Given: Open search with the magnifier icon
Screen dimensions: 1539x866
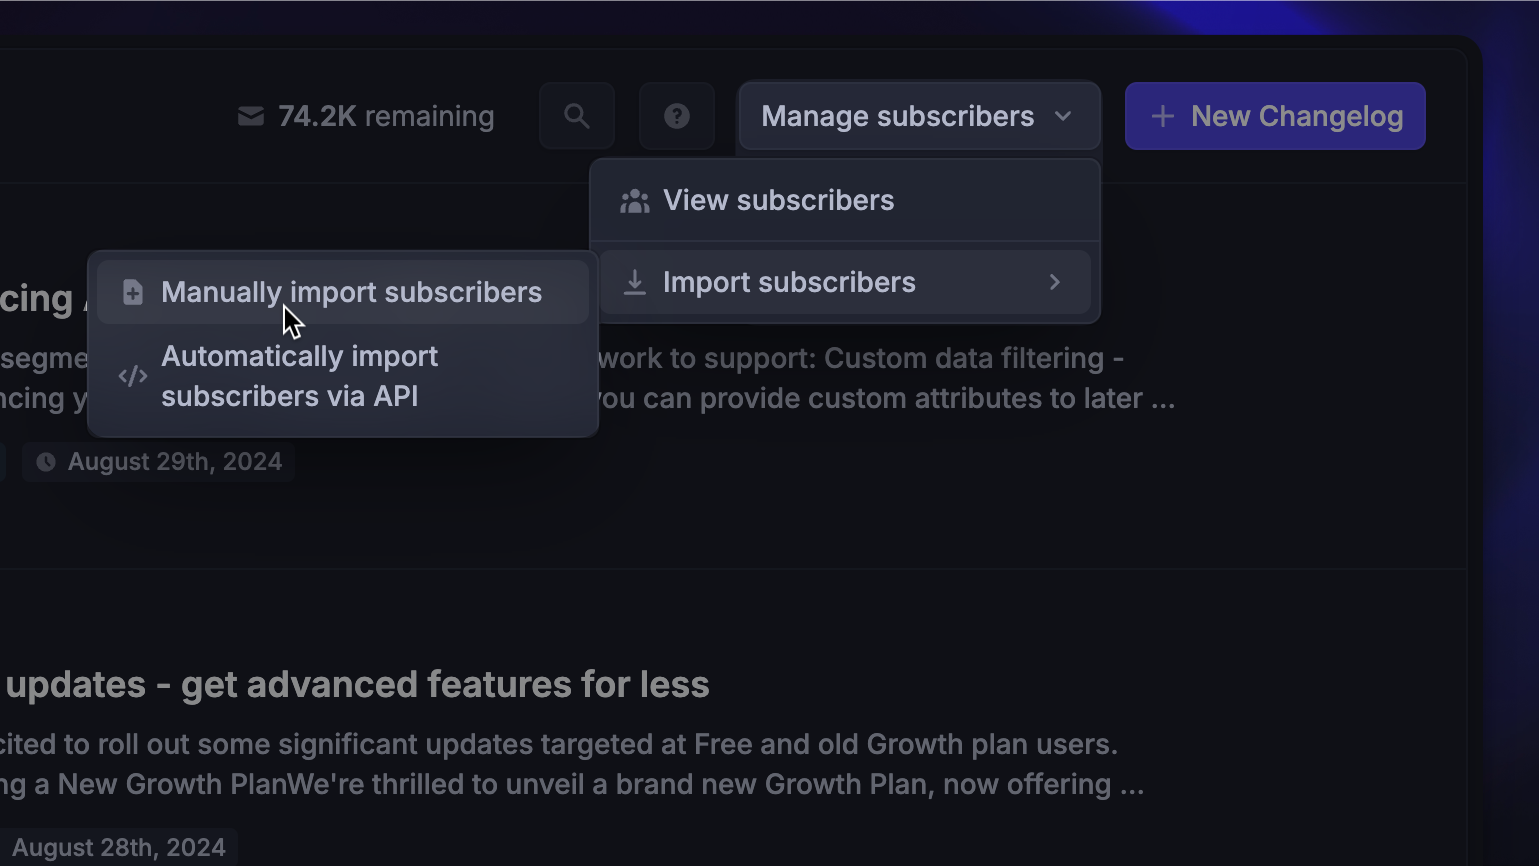Looking at the screenshot, I should coord(577,116).
